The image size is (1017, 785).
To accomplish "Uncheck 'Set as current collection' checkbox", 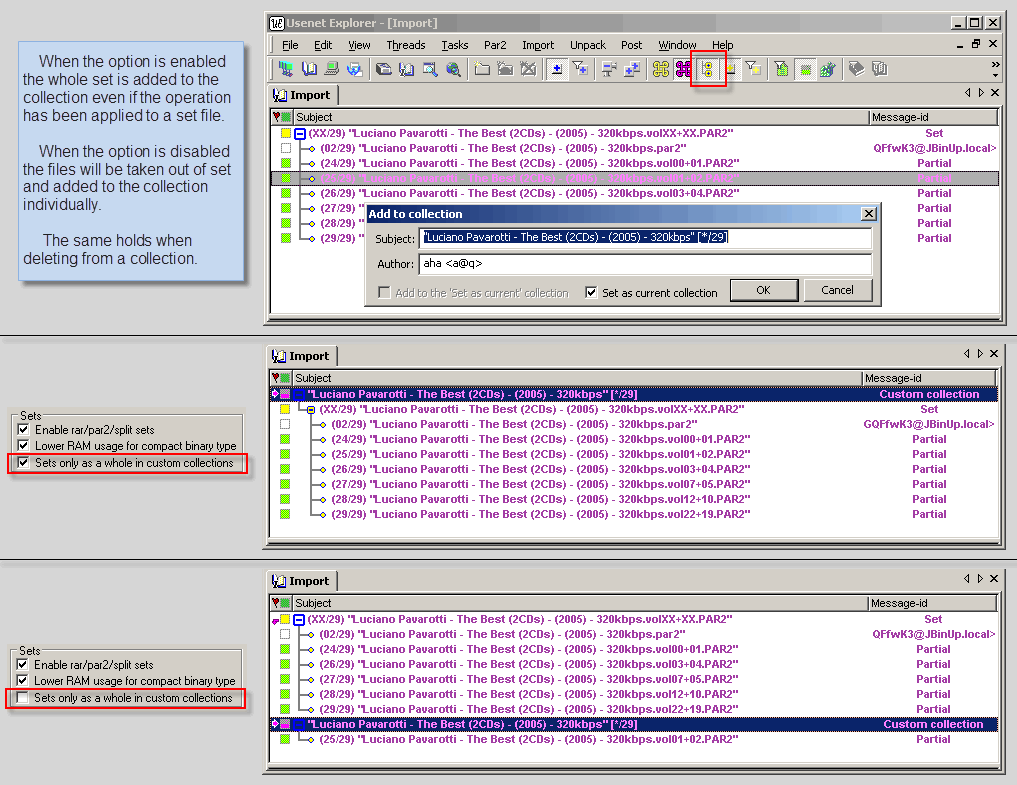I will (x=592, y=293).
